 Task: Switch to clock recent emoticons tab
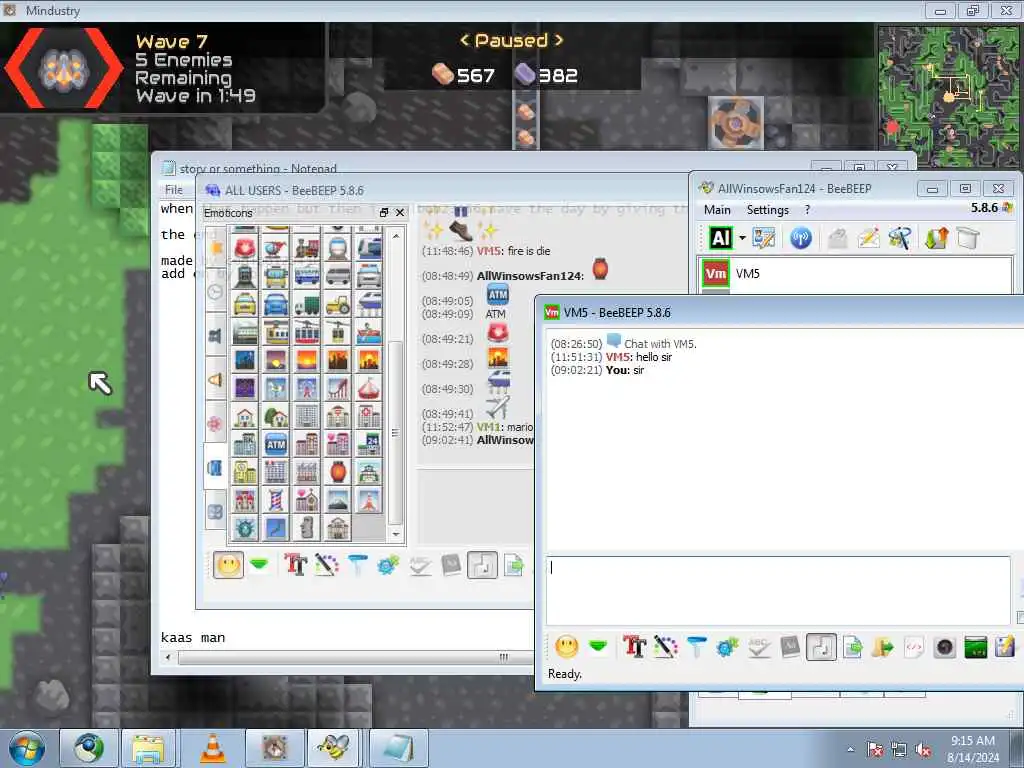click(216, 292)
